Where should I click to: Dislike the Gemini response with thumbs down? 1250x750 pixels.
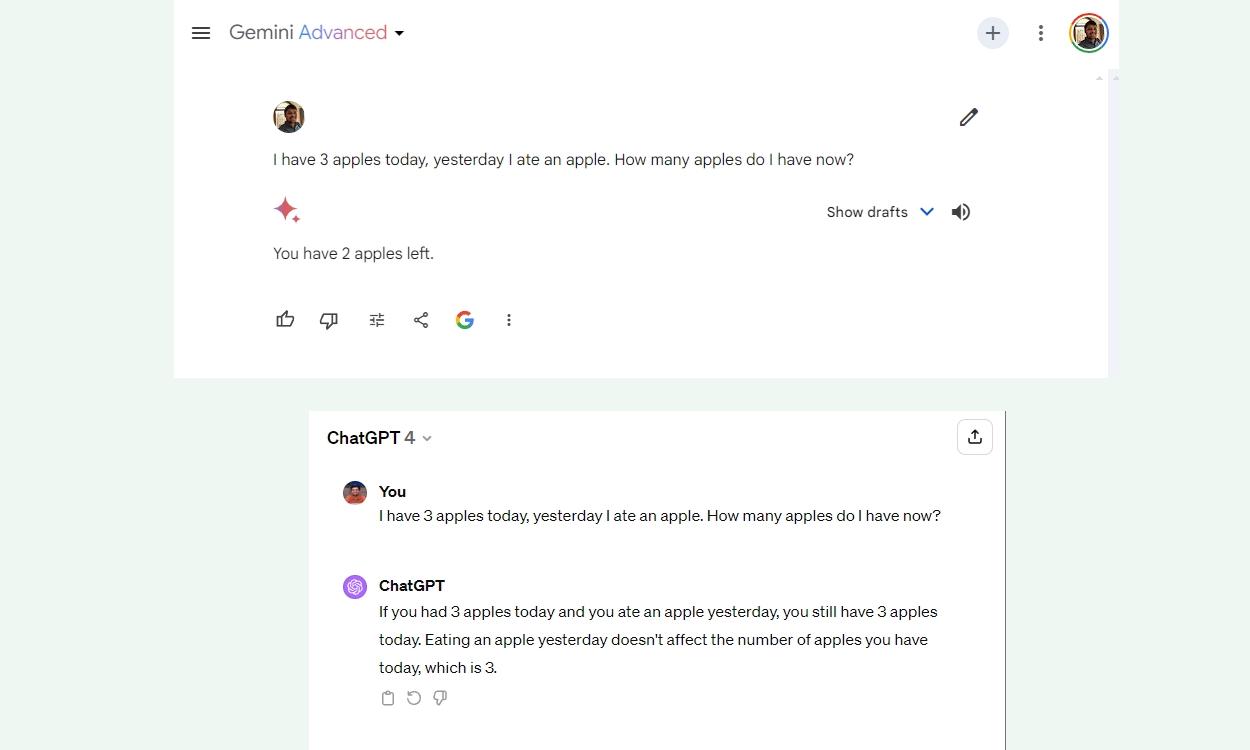[x=329, y=320]
